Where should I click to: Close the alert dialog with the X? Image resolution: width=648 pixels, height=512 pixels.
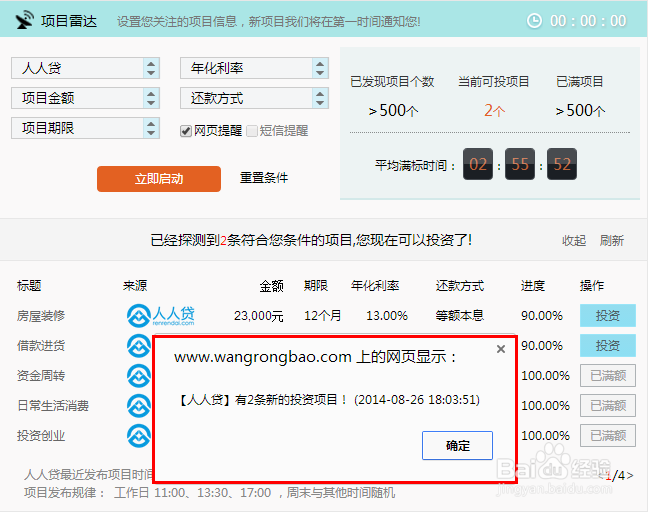[x=501, y=349]
